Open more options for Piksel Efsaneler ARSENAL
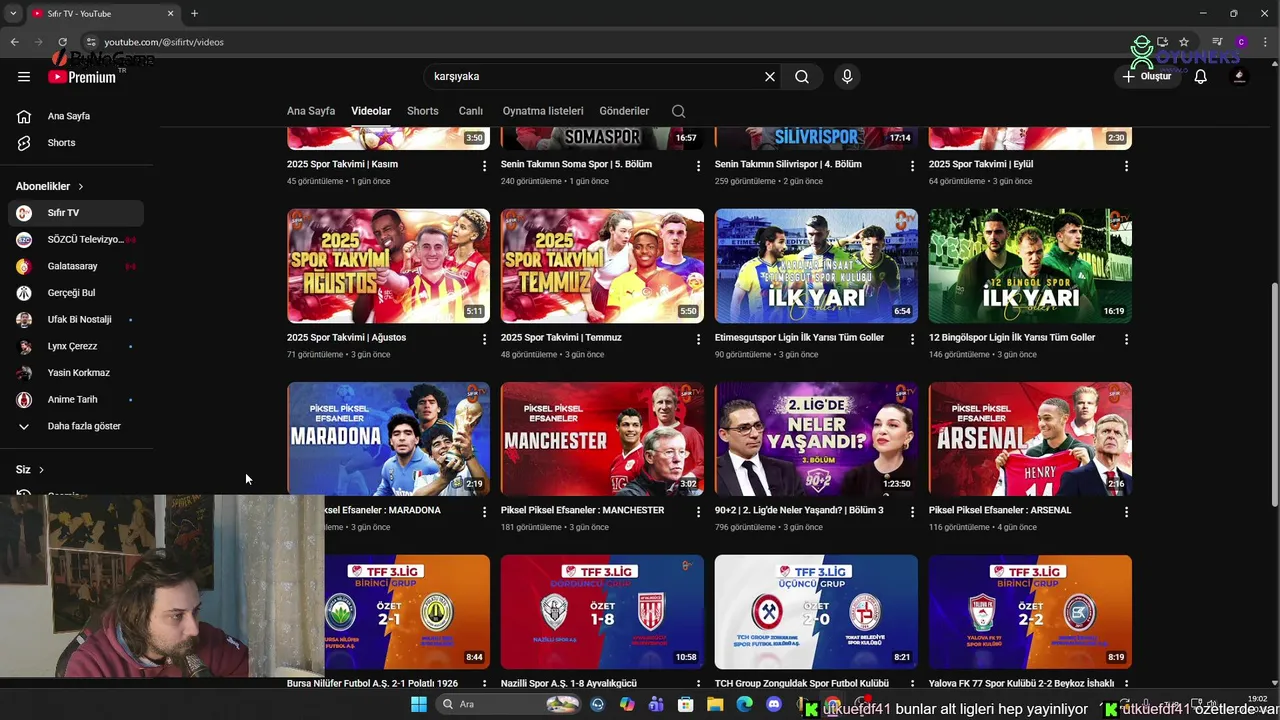Image resolution: width=1280 pixels, height=720 pixels. (1126, 512)
